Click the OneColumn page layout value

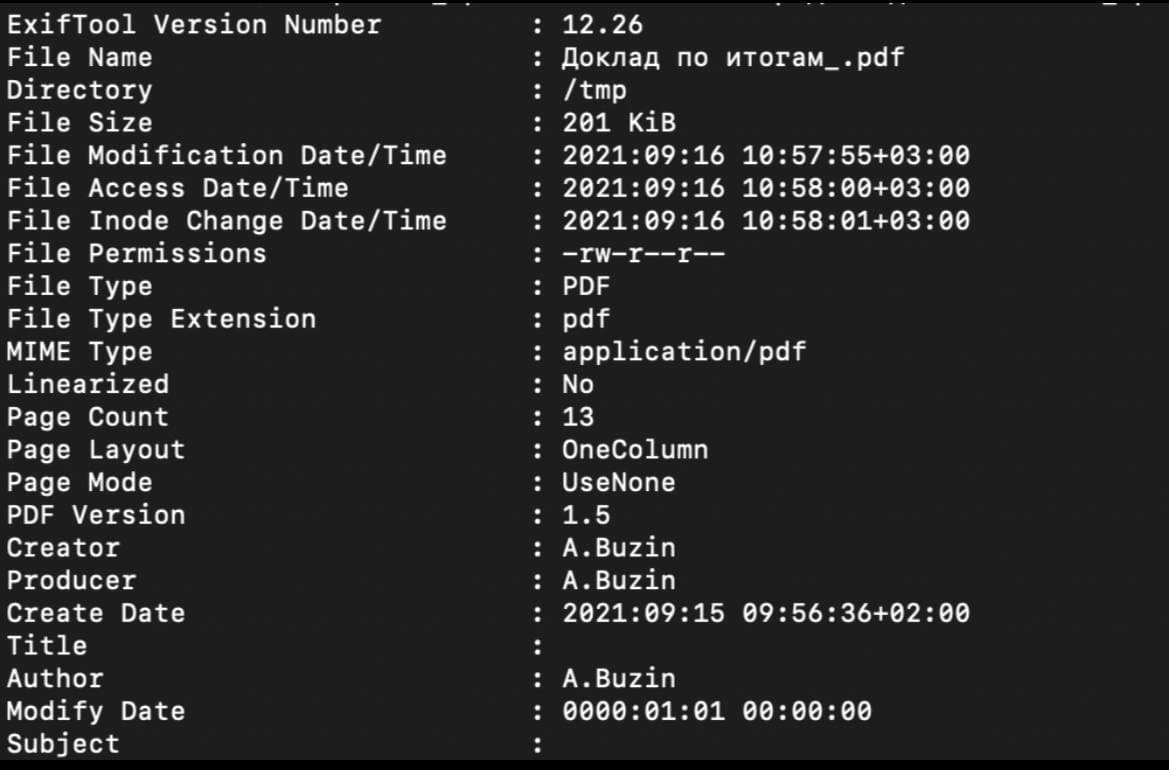tap(635, 450)
